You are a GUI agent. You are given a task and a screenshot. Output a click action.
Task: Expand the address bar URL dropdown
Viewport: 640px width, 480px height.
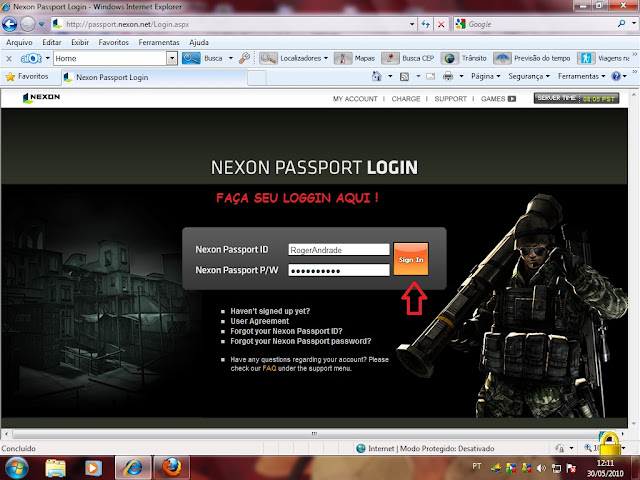click(x=412, y=24)
